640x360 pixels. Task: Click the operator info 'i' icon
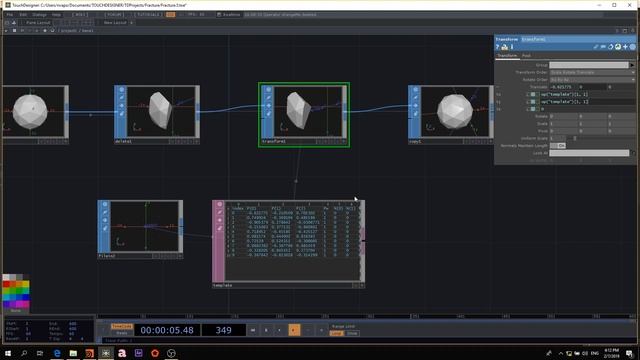pyautogui.click(x=512, y=47)
